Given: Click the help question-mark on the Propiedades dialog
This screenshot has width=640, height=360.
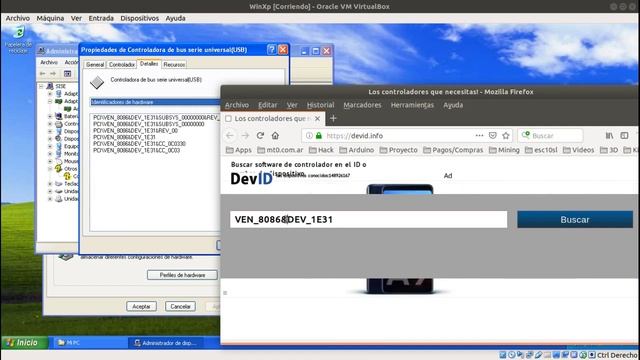Looking at the screenshot, I should (x=271, y=50).
